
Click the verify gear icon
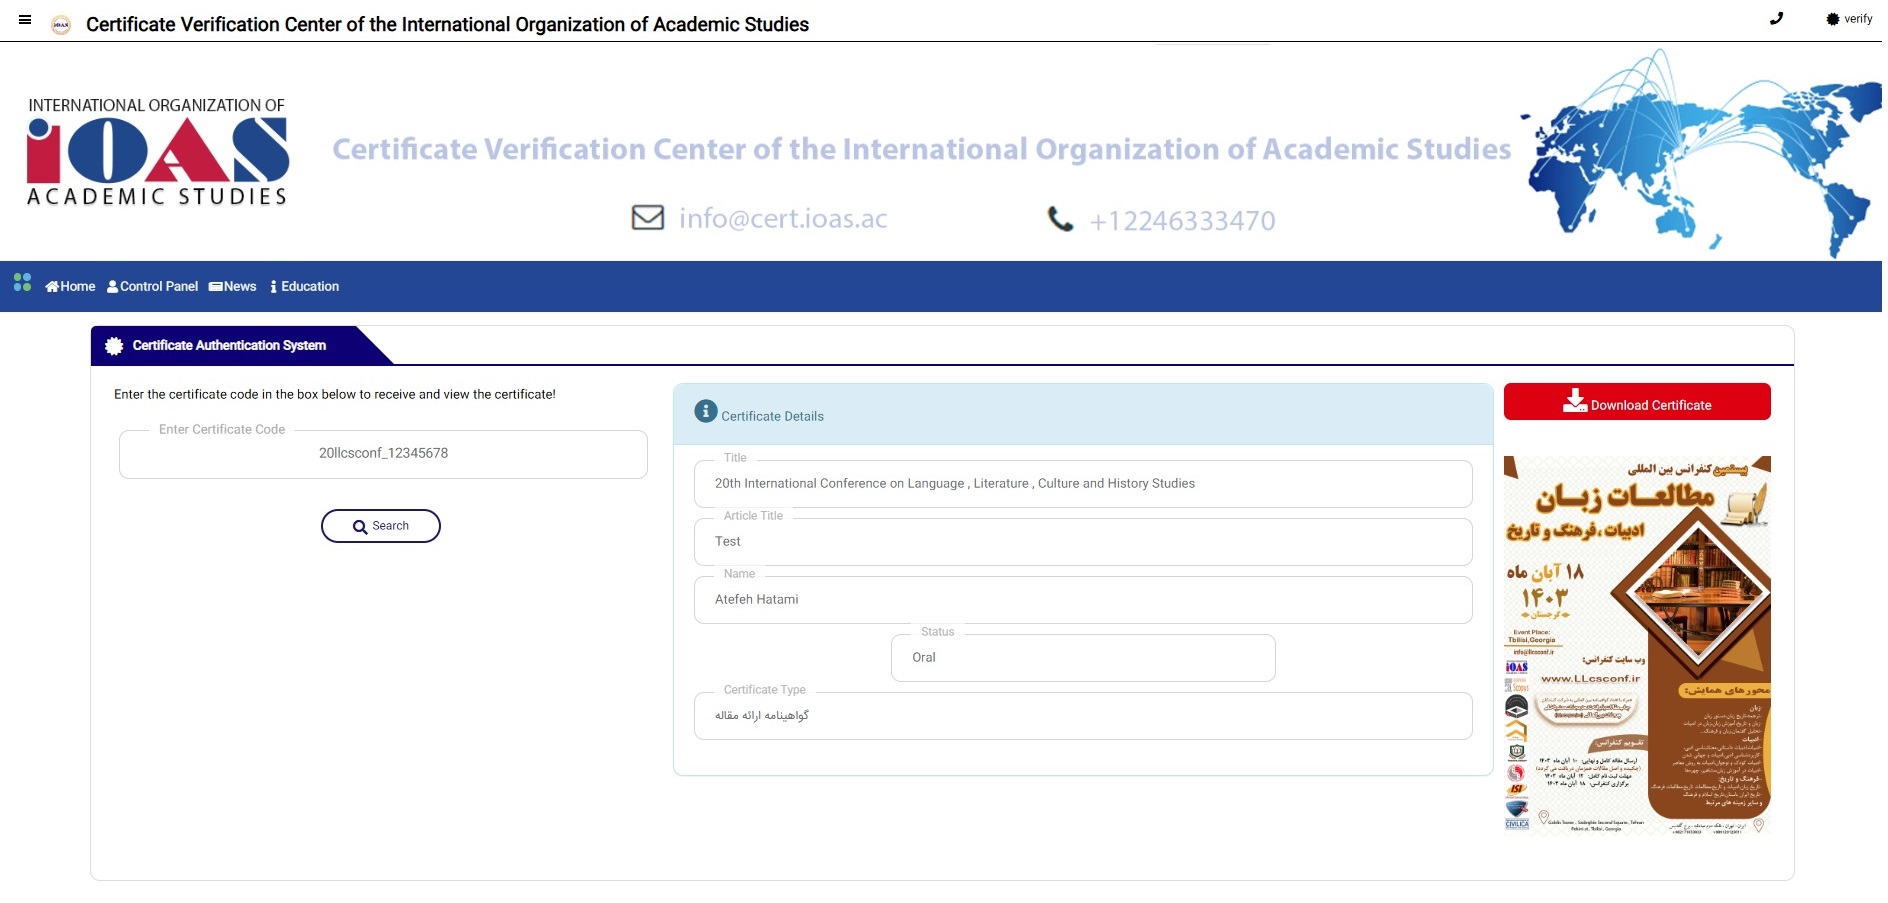click(1832, 19)
